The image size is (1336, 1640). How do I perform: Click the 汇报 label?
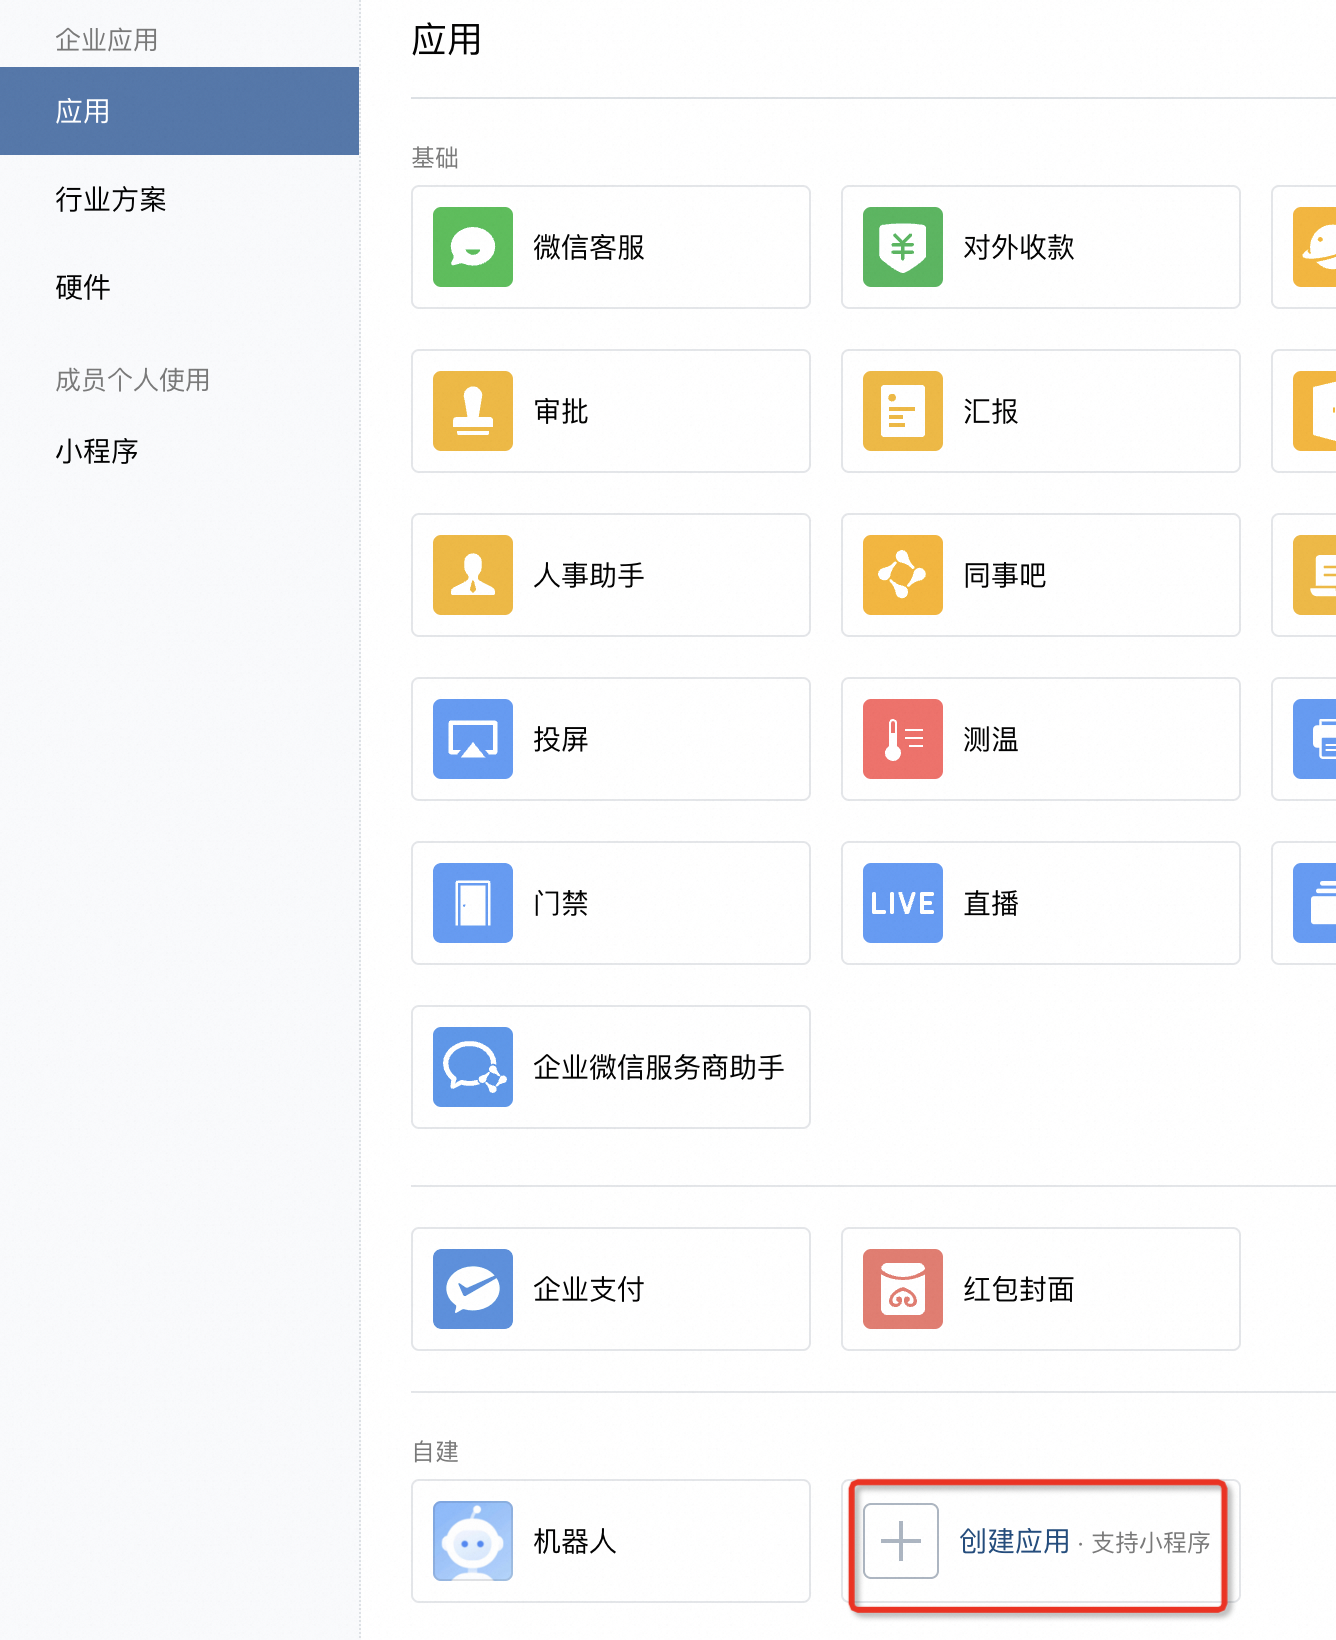pos(991,411)
